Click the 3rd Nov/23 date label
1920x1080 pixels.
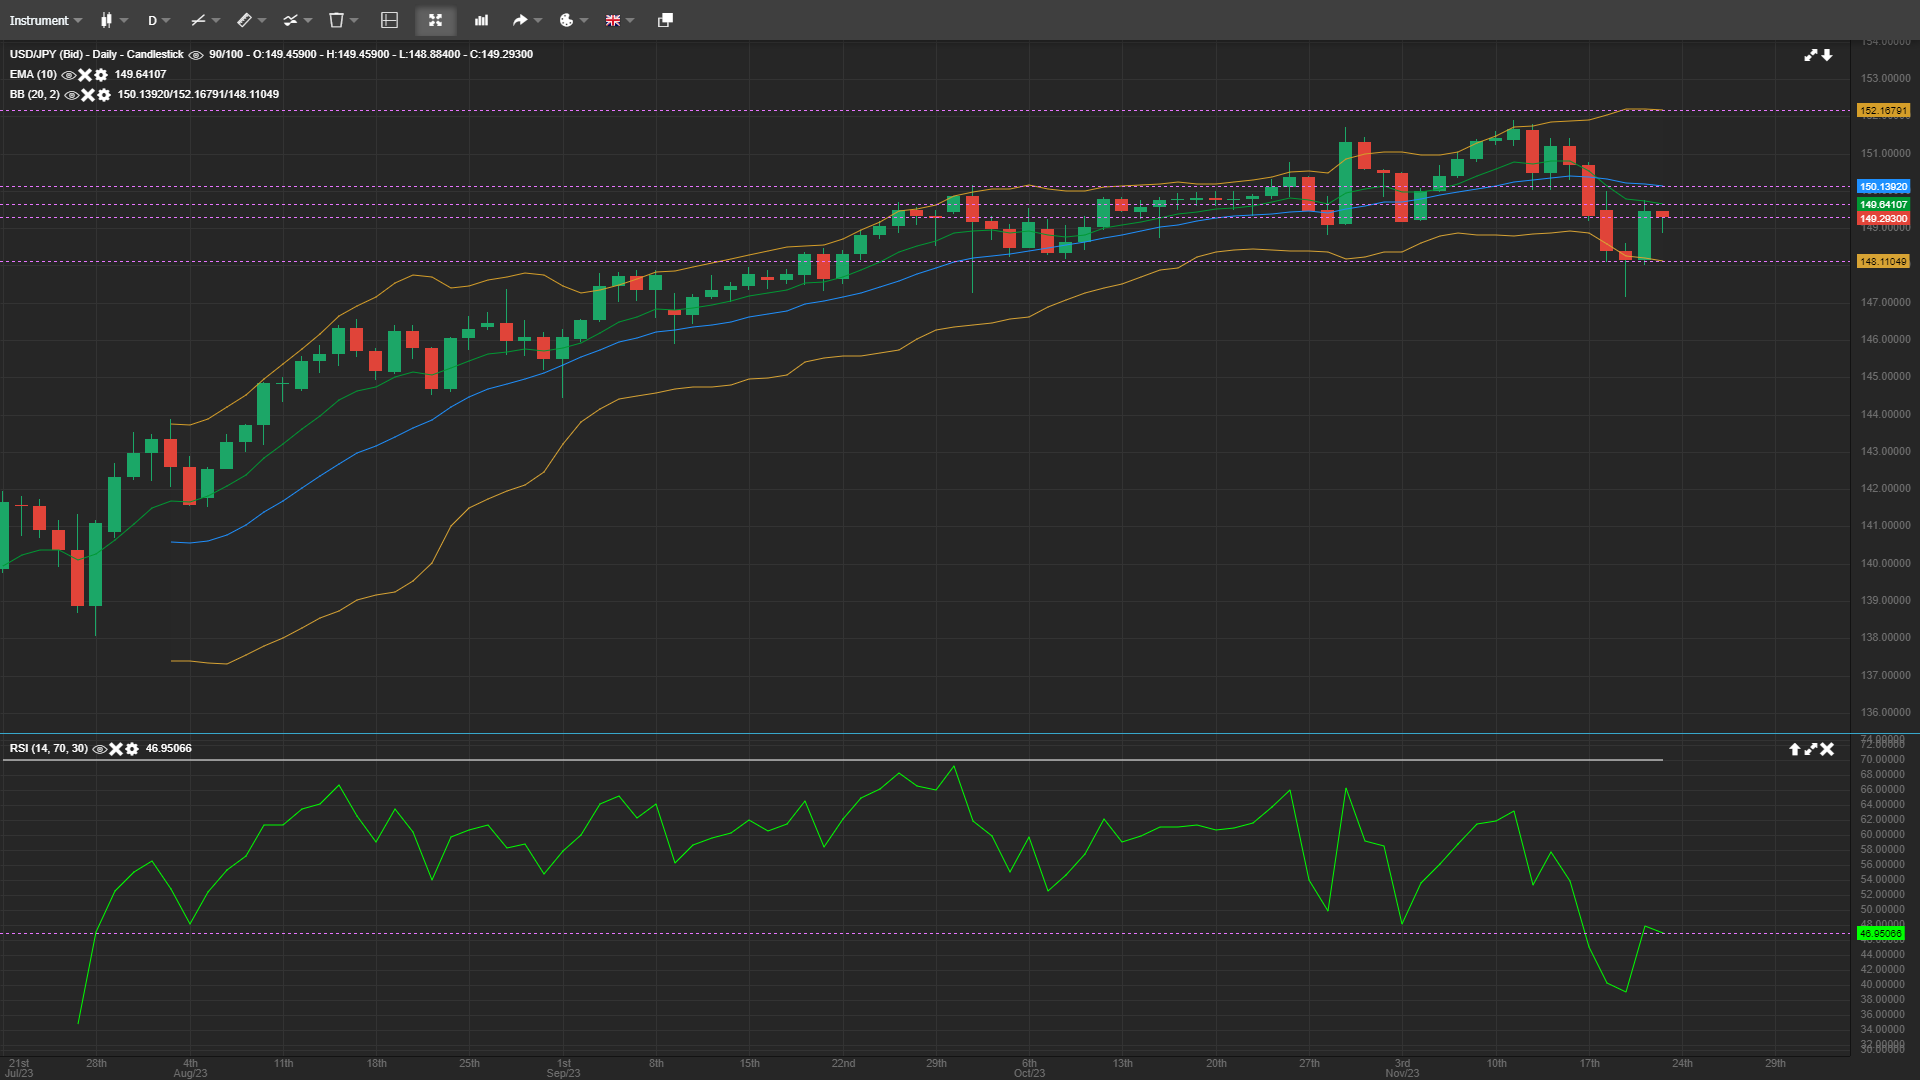[x=1402, y=1068]
